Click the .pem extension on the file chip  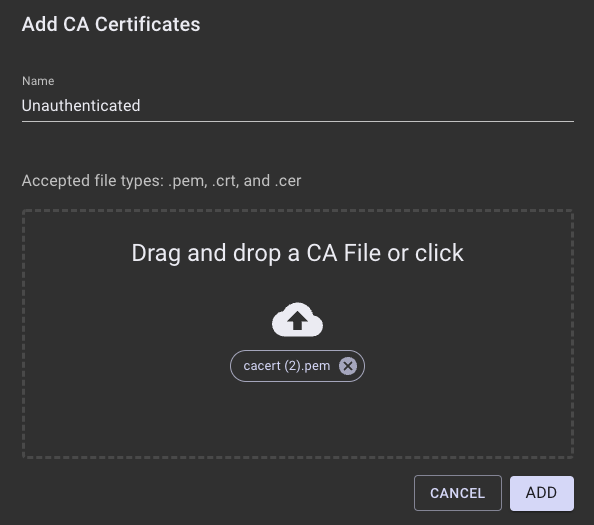click(316, 366)
